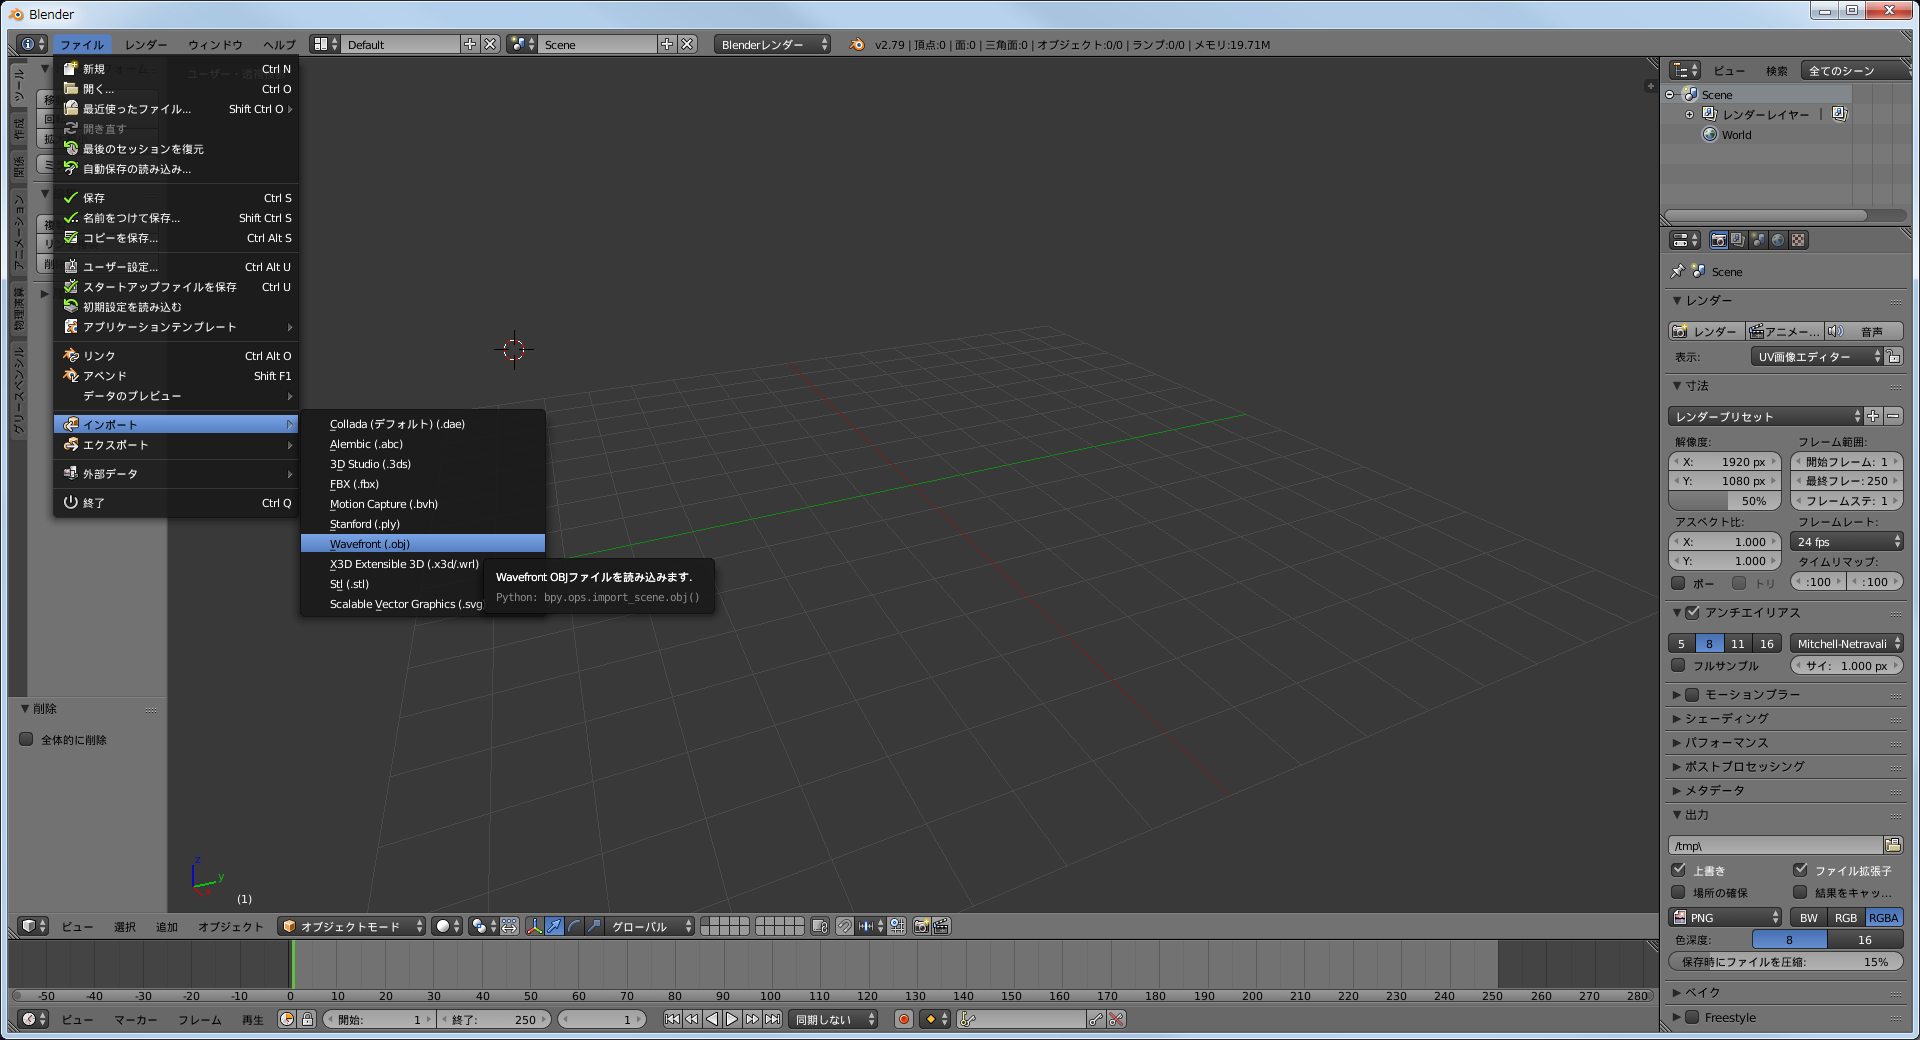Set anti-aliasing samples to 16
The width and height of the screenshot is (1920, 1040).
(x=1767, y=643)
